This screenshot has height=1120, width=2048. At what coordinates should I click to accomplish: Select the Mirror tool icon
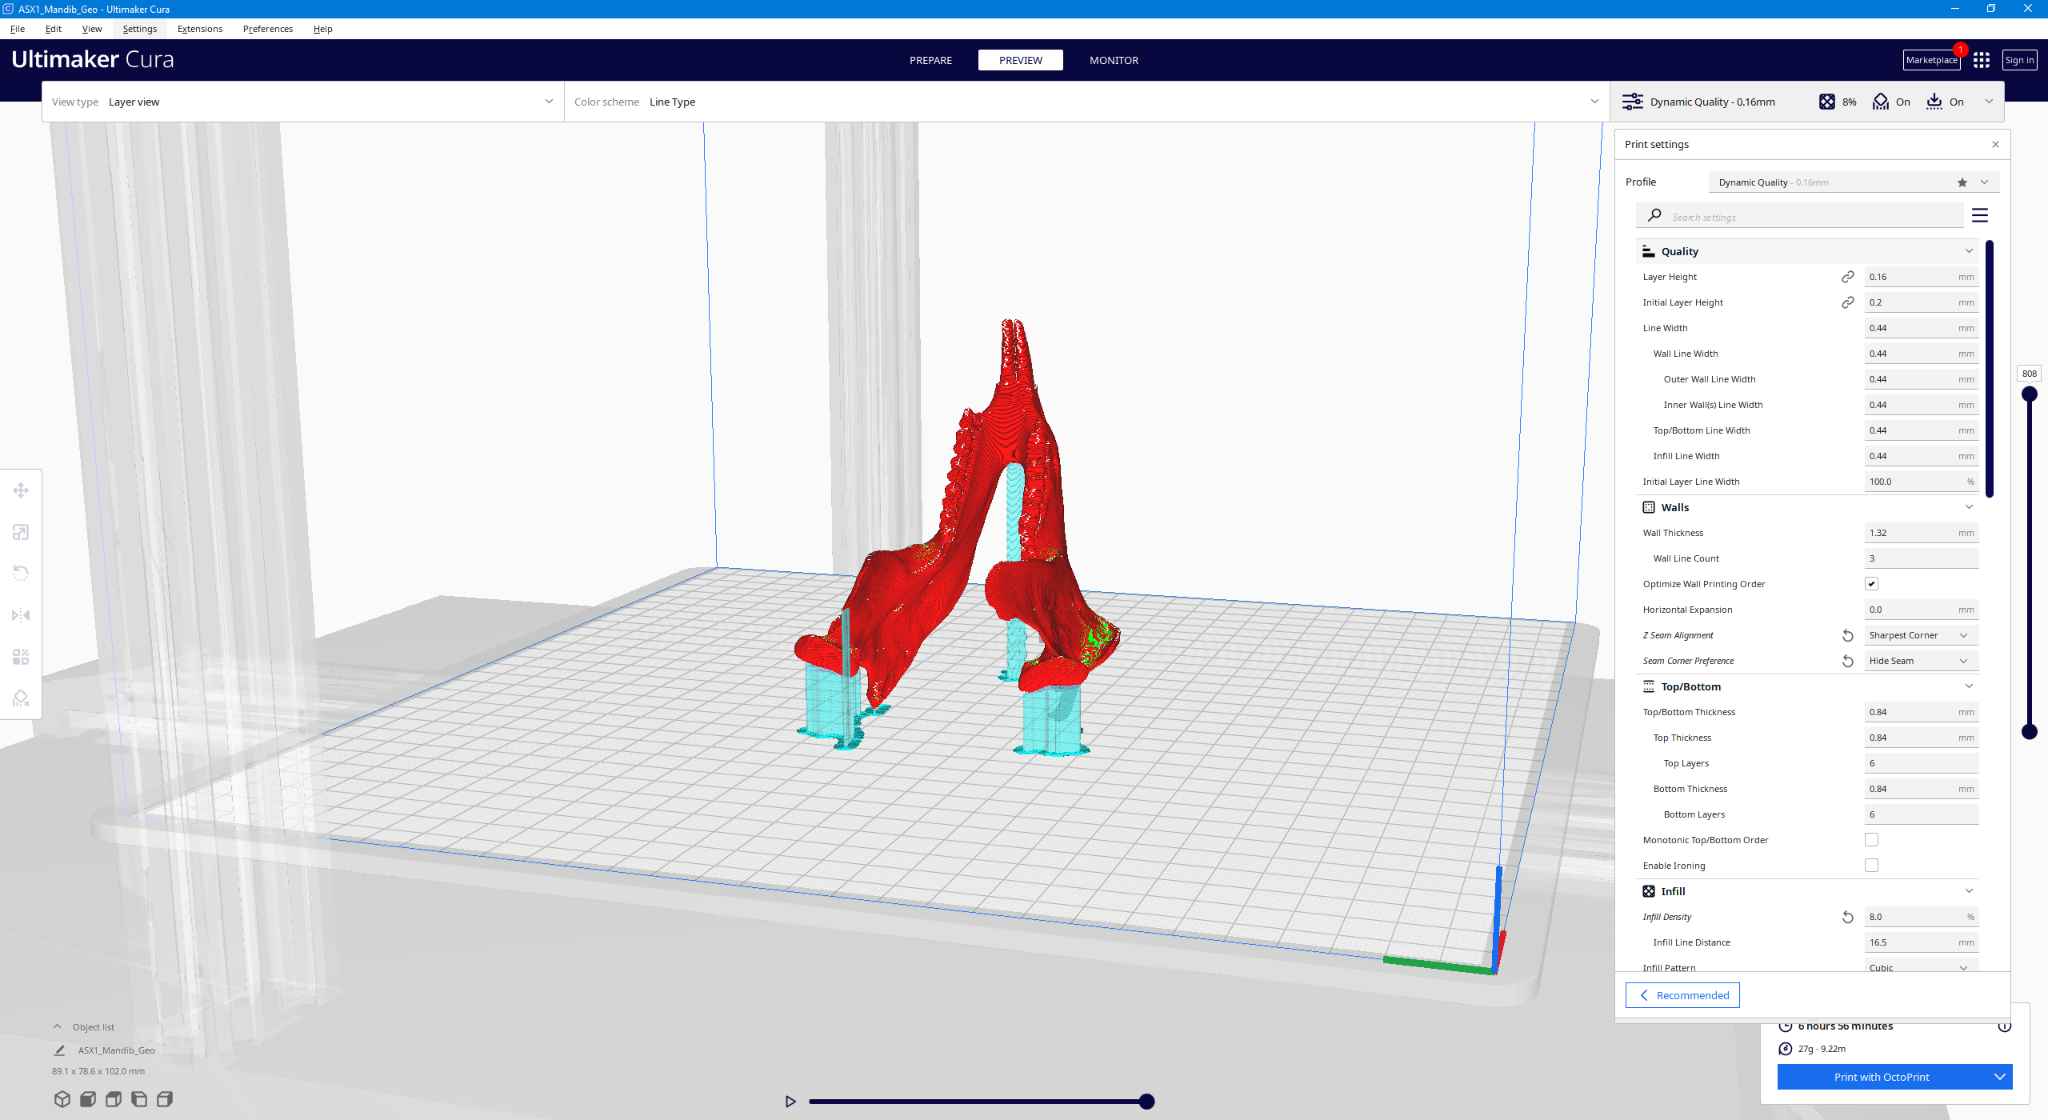coord(21,615)
